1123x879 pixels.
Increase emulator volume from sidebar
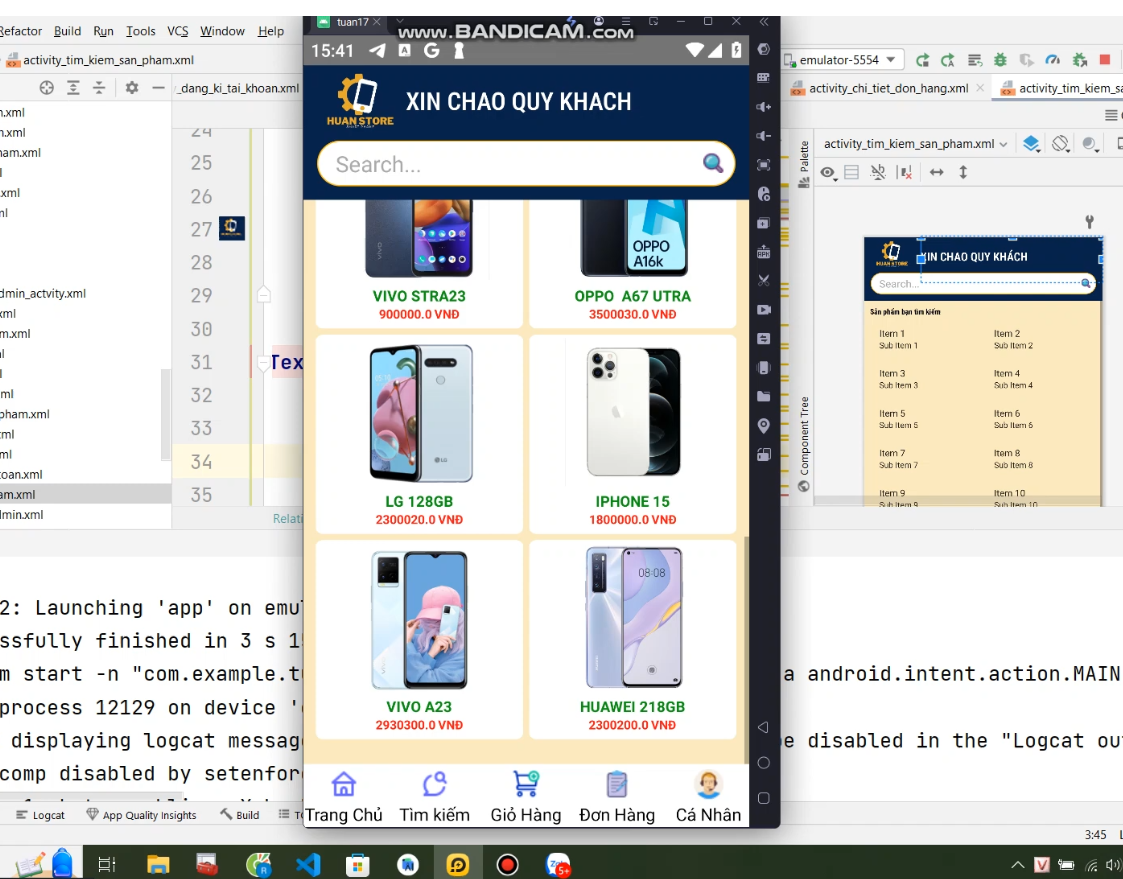(x=764, y=107)
